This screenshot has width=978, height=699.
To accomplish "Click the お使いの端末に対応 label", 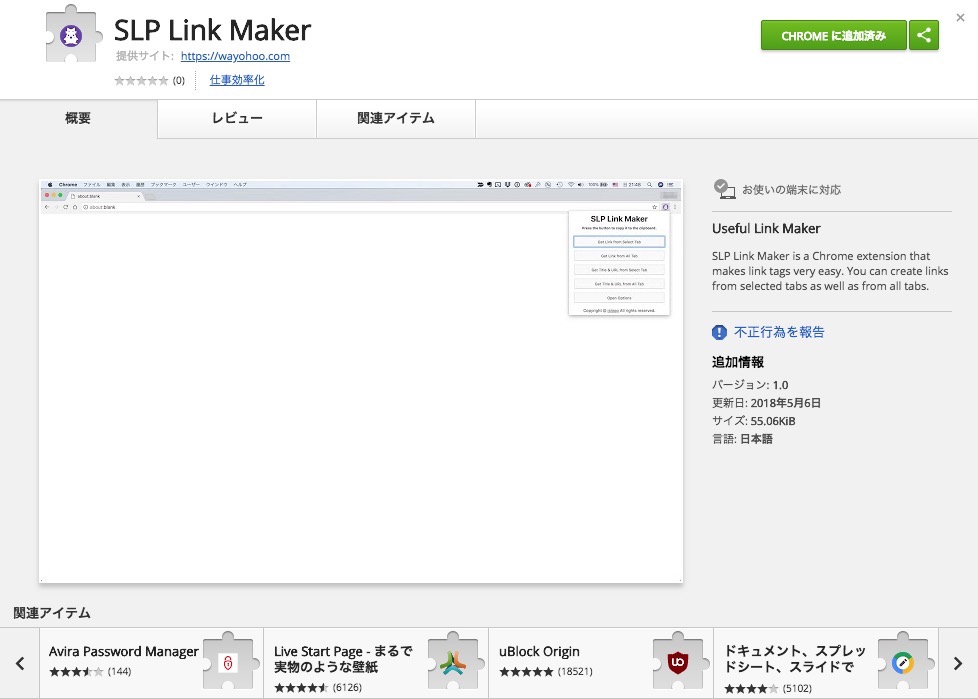I will coord(792,190).
